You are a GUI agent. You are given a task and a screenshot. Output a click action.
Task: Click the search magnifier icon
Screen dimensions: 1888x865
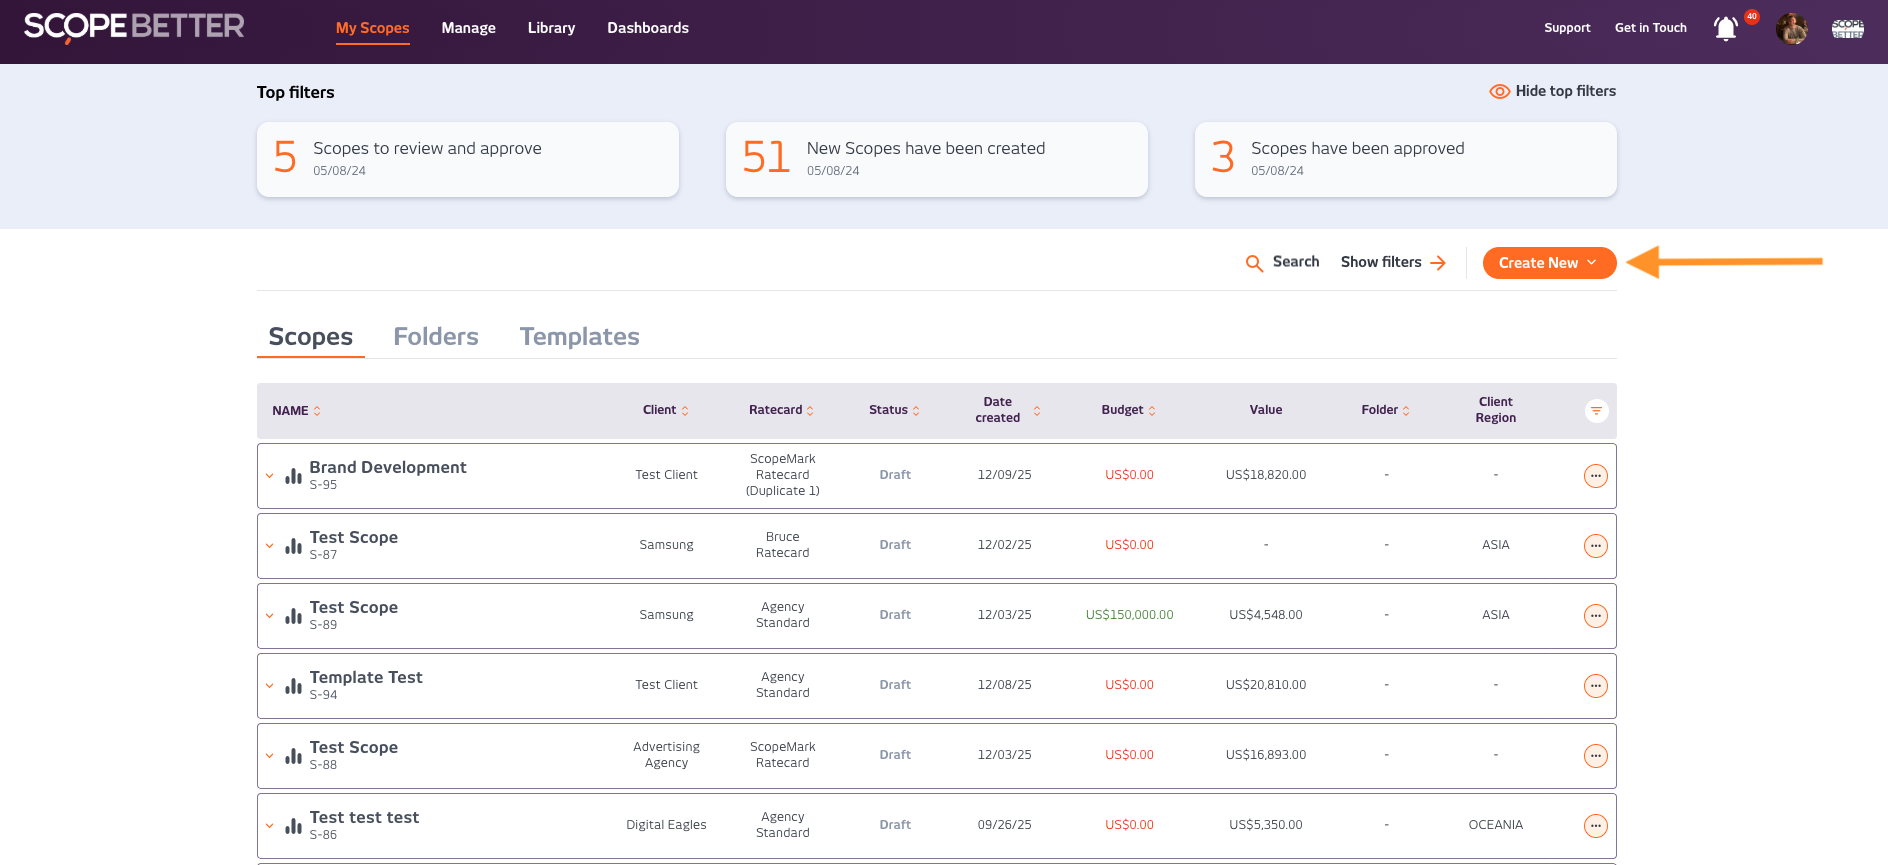tap(1254, 263)
